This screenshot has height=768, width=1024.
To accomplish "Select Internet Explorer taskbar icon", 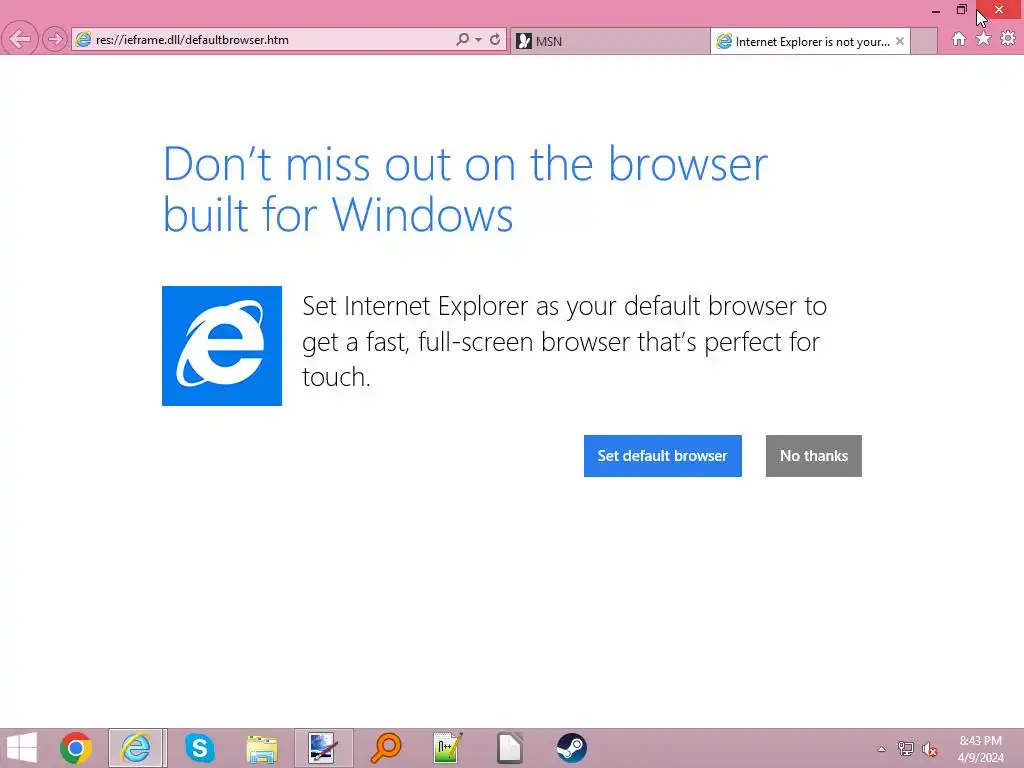I will coord(137,748).
